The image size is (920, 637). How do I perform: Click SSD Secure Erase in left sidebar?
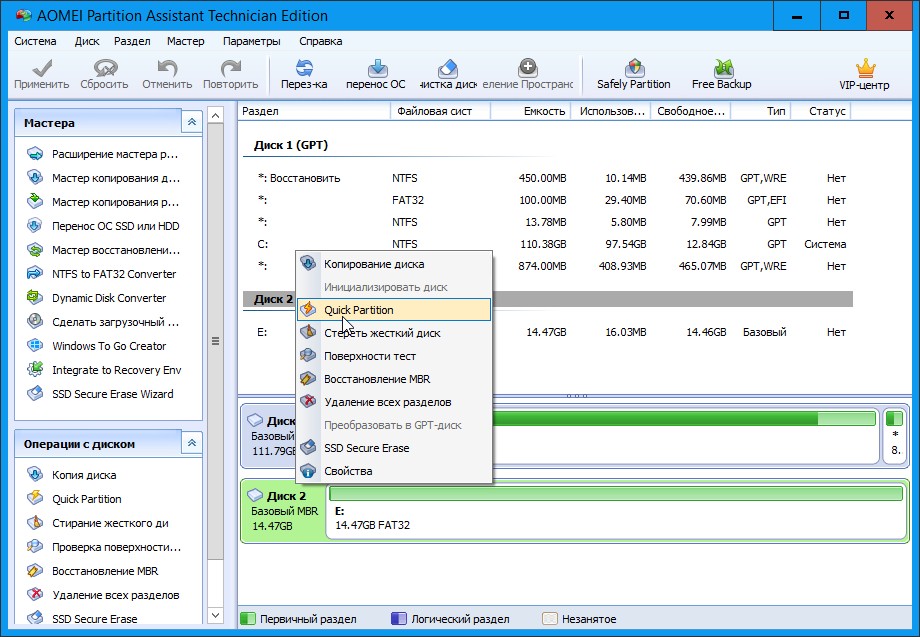[82, 619]
